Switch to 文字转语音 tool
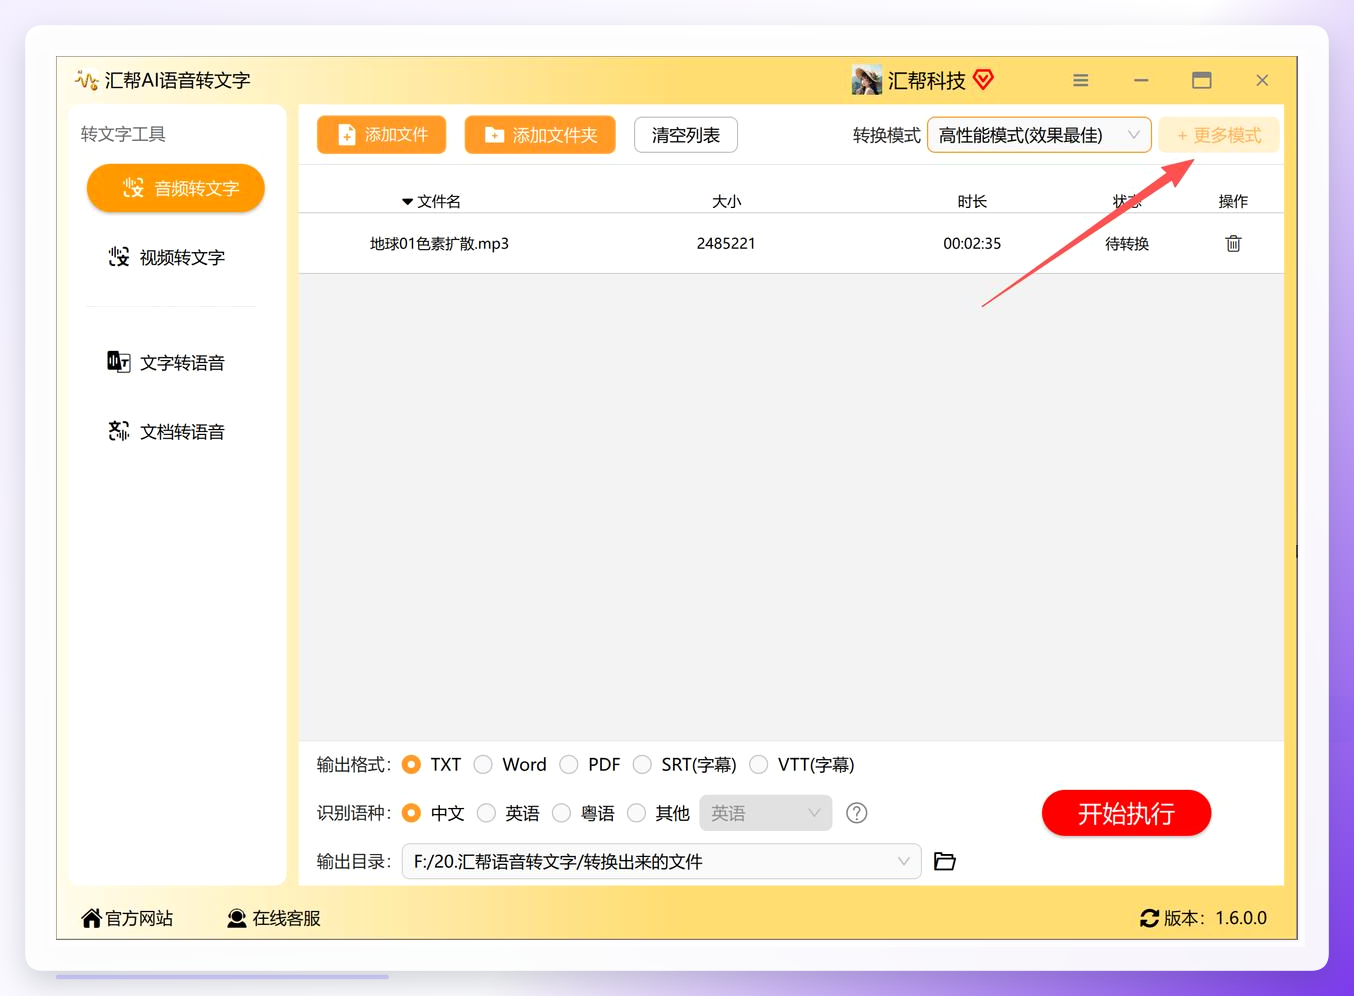 (167, 362)
